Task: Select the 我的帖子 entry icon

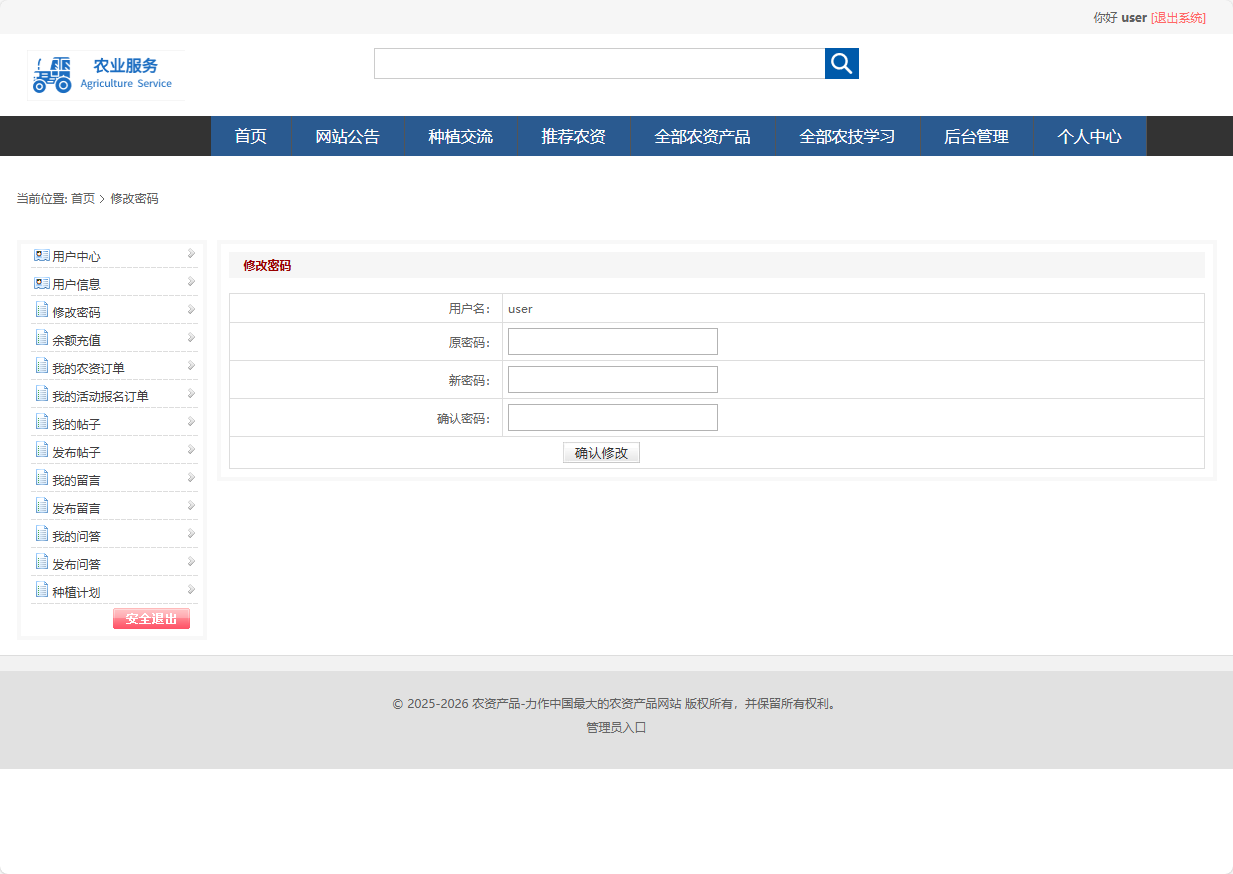Action: pos(40,422)
